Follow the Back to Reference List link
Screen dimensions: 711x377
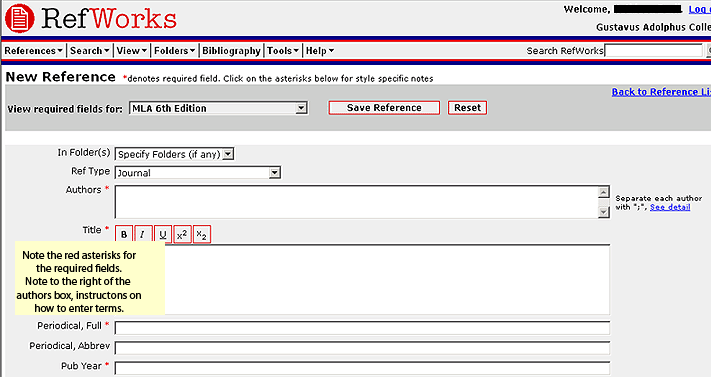tap(661, 92)
